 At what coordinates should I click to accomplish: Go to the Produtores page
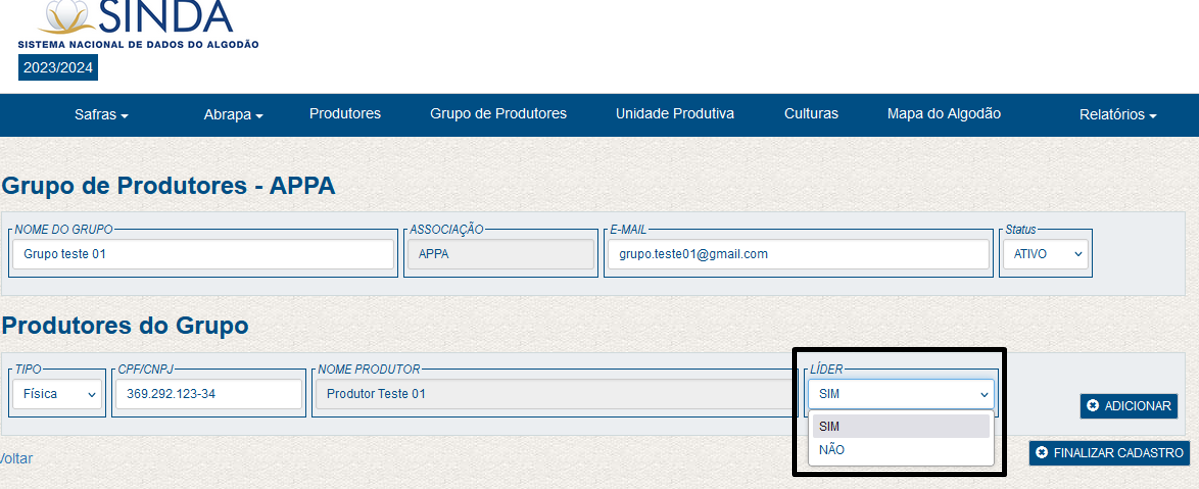point(345,114)
